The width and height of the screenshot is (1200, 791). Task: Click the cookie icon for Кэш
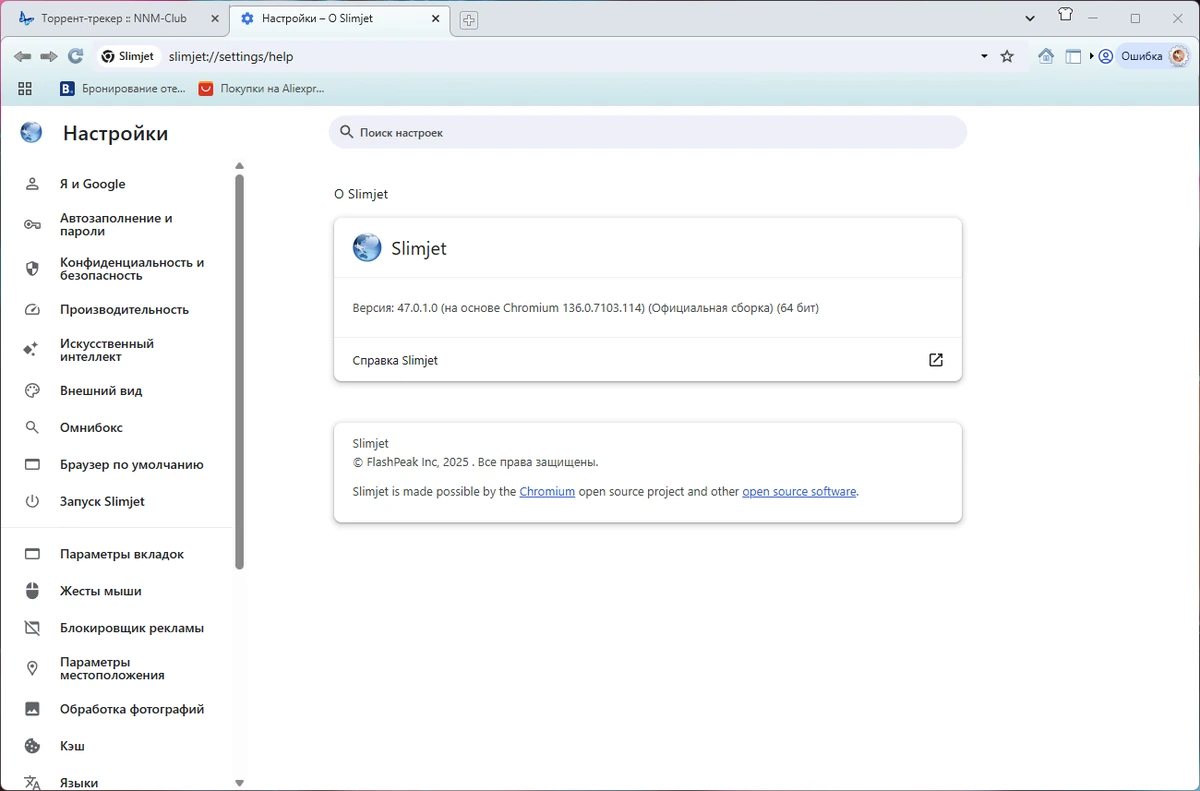point(32,746)
